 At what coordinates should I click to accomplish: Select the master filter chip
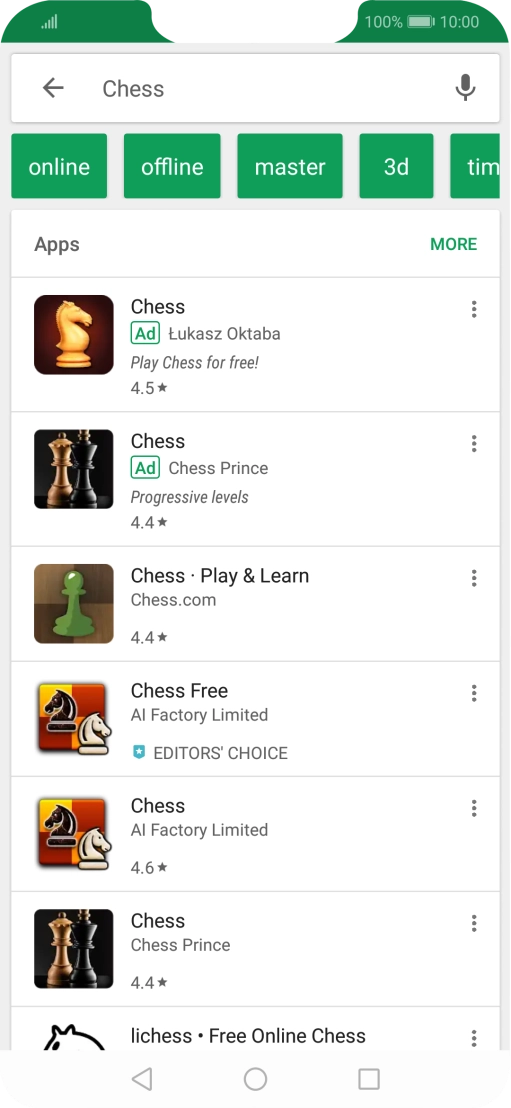tap(290, 166)
